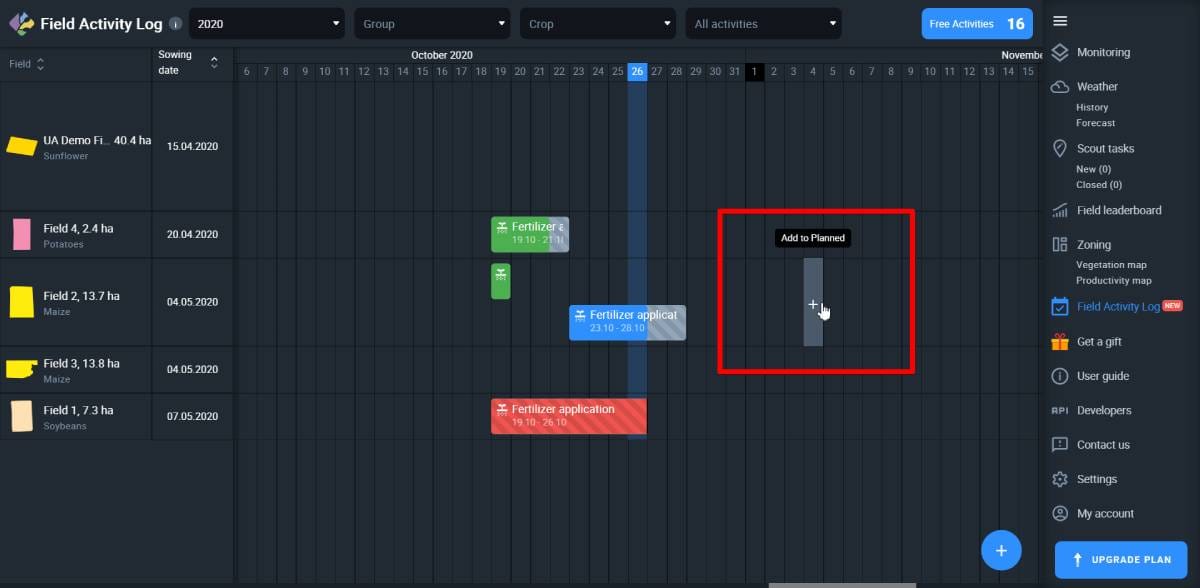Image resolution: width=1200 pixels, height=588 pixels.
Task: Click yellow Field 2 maize swatch
Action: tap(21, 302)
